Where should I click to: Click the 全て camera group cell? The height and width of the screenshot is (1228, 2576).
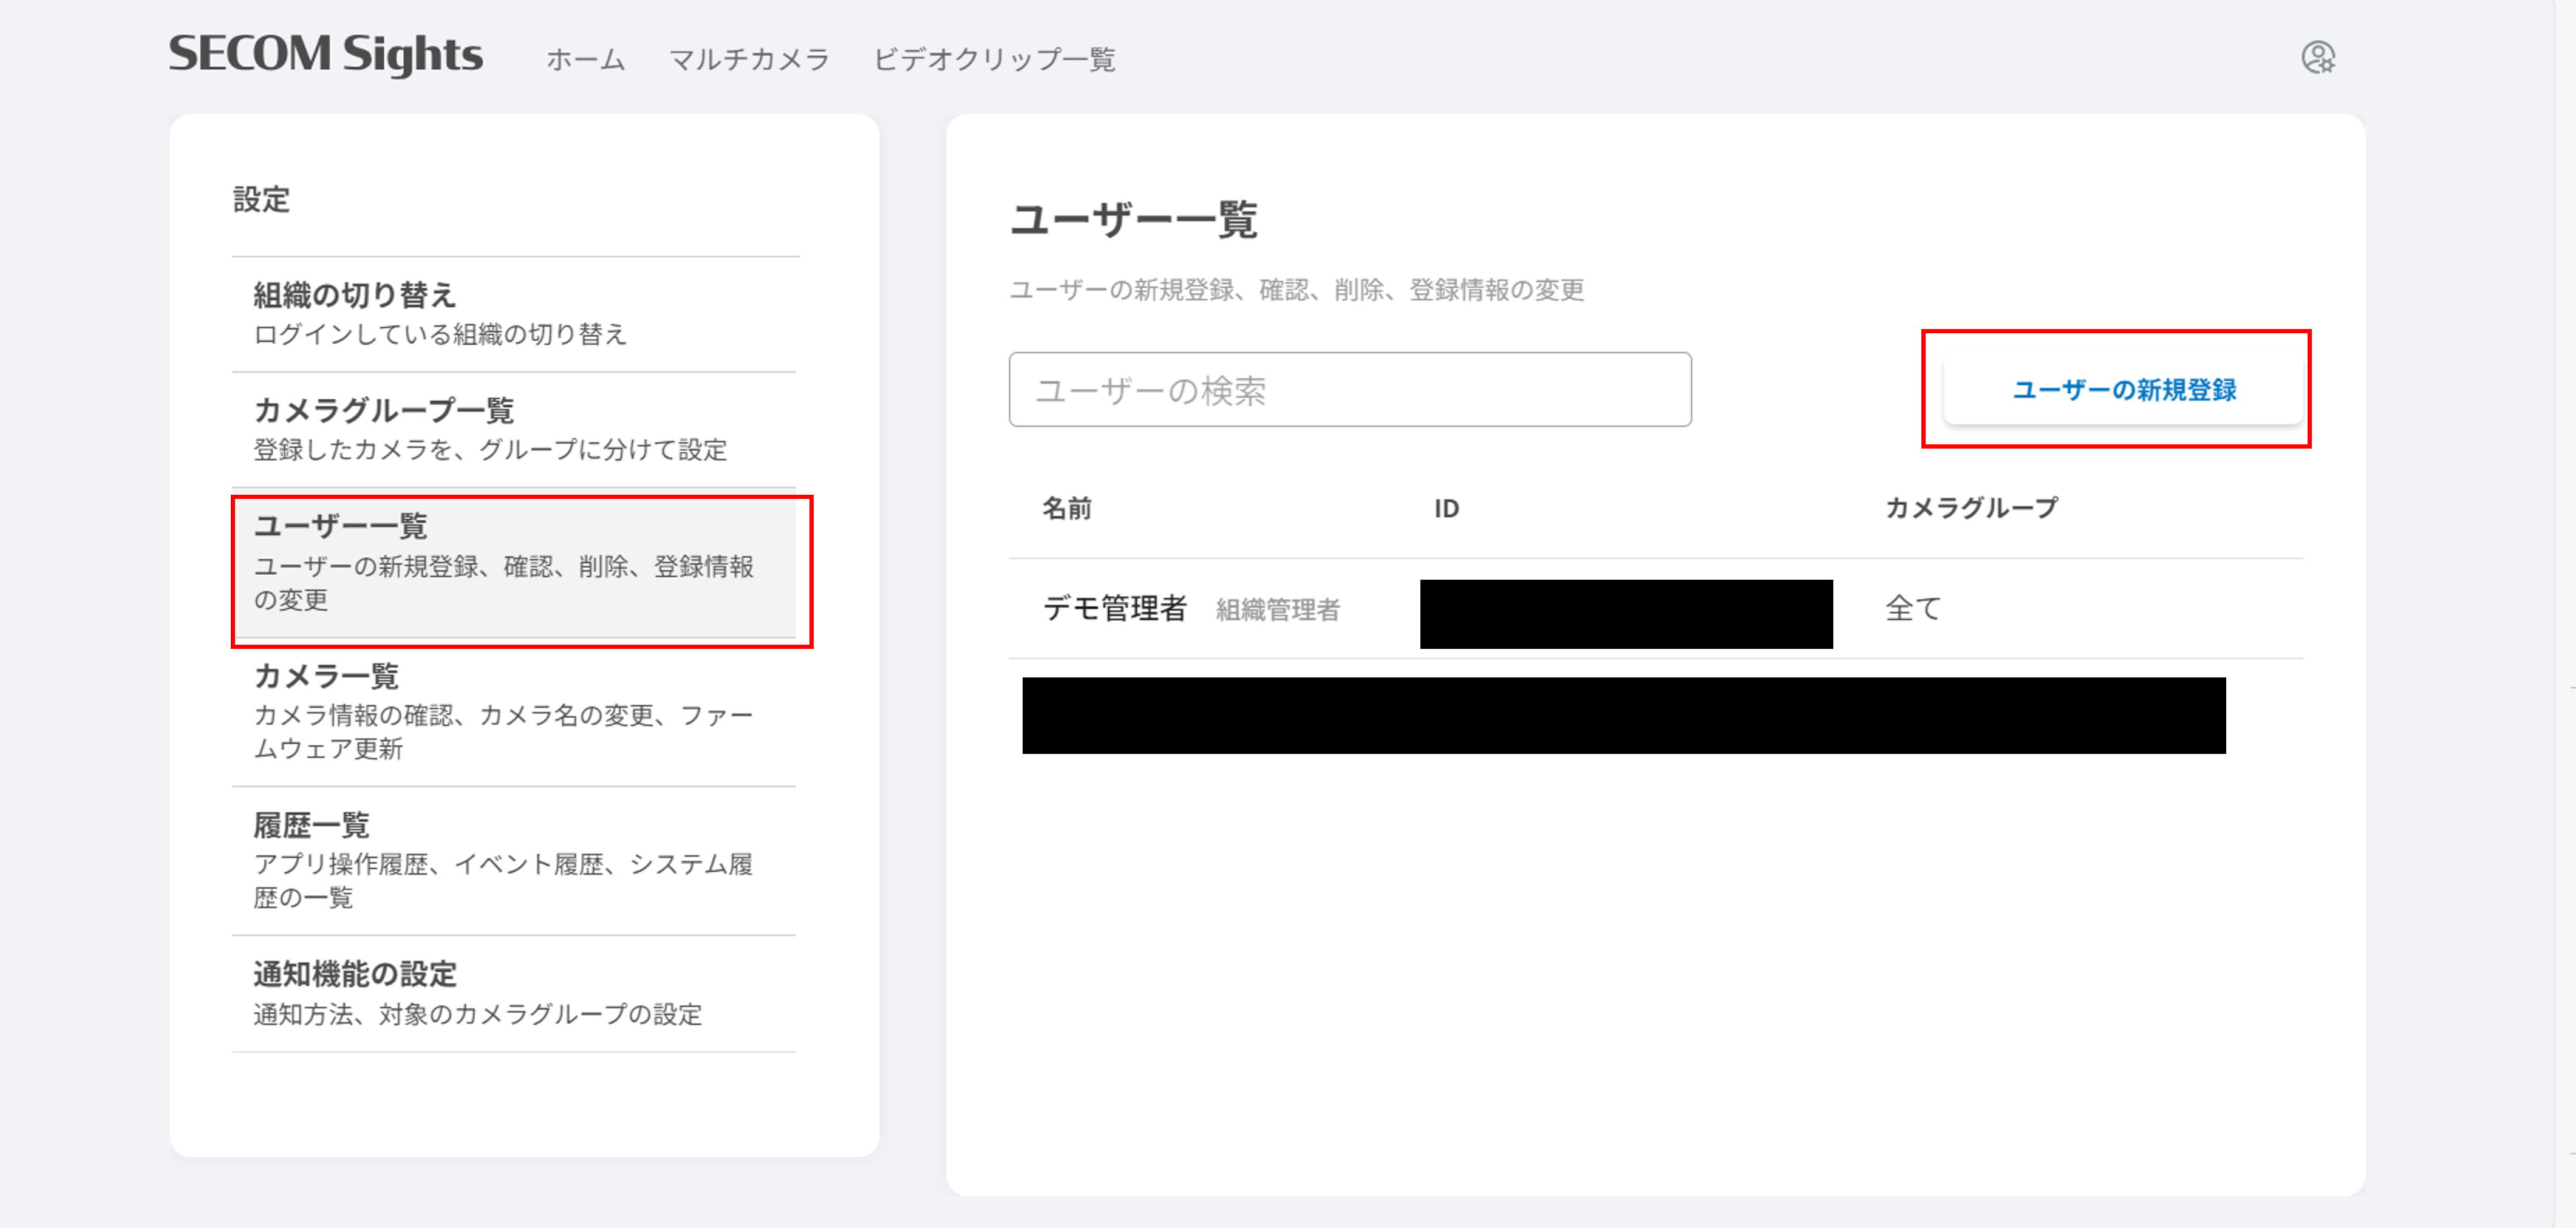(x=1913, y=608)
